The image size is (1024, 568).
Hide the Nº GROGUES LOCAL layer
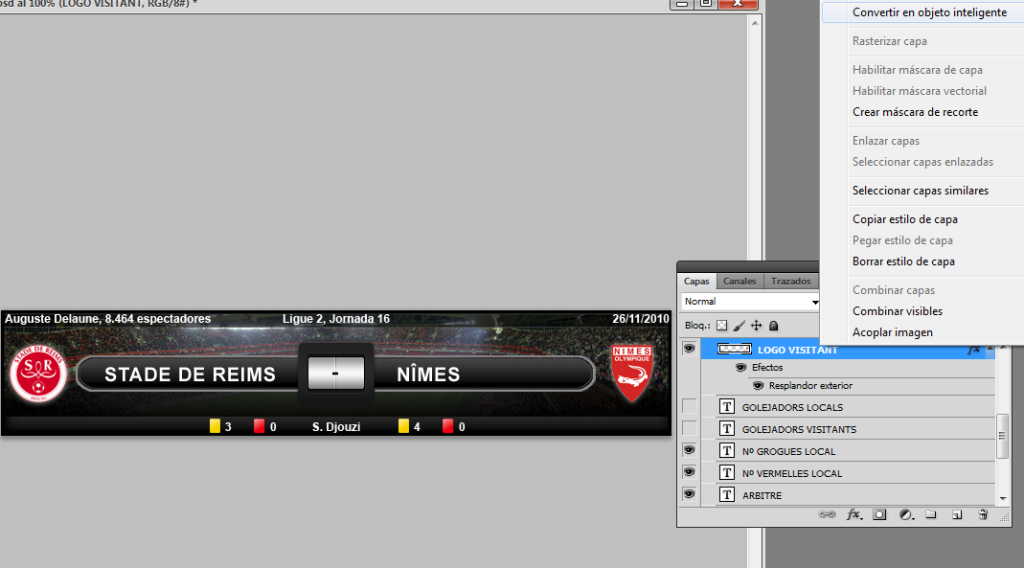[689, 450]
